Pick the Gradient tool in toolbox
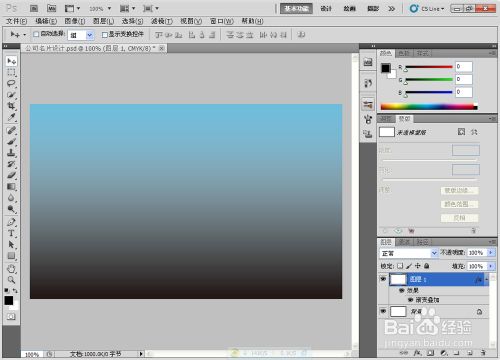The height and width of the screenshot is (360, 500). [x=11, y=187]
